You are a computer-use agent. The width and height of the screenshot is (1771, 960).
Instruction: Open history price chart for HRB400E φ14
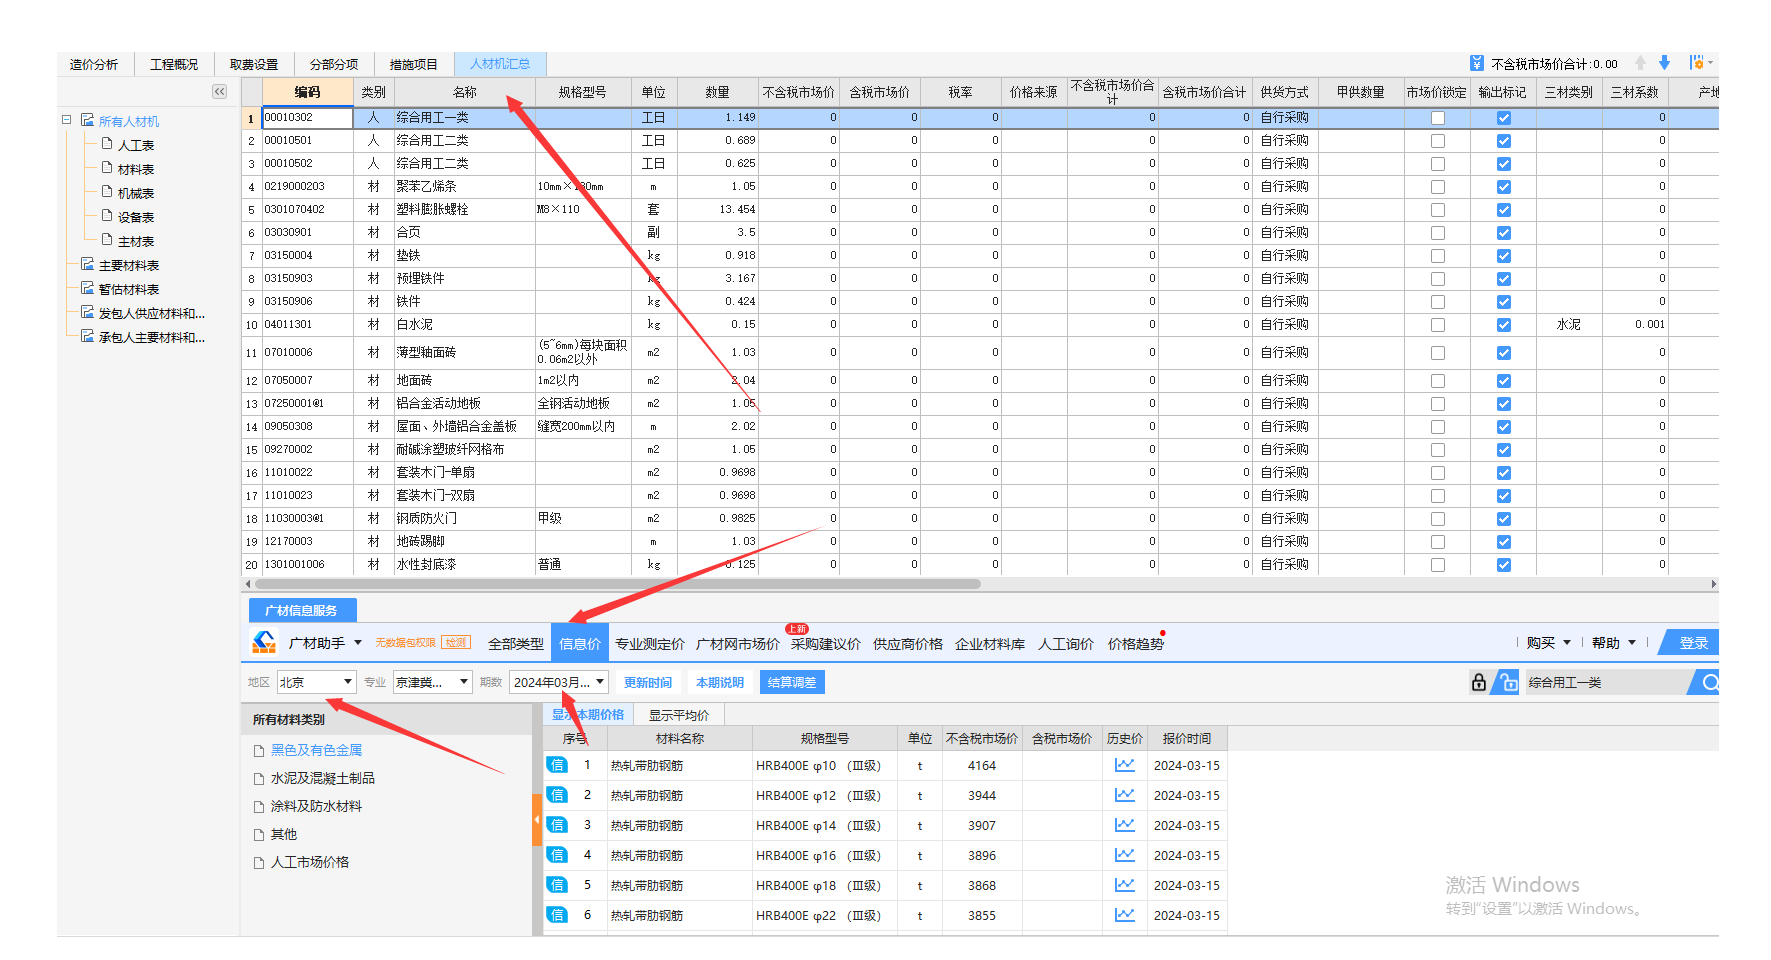pos(1125,825)
